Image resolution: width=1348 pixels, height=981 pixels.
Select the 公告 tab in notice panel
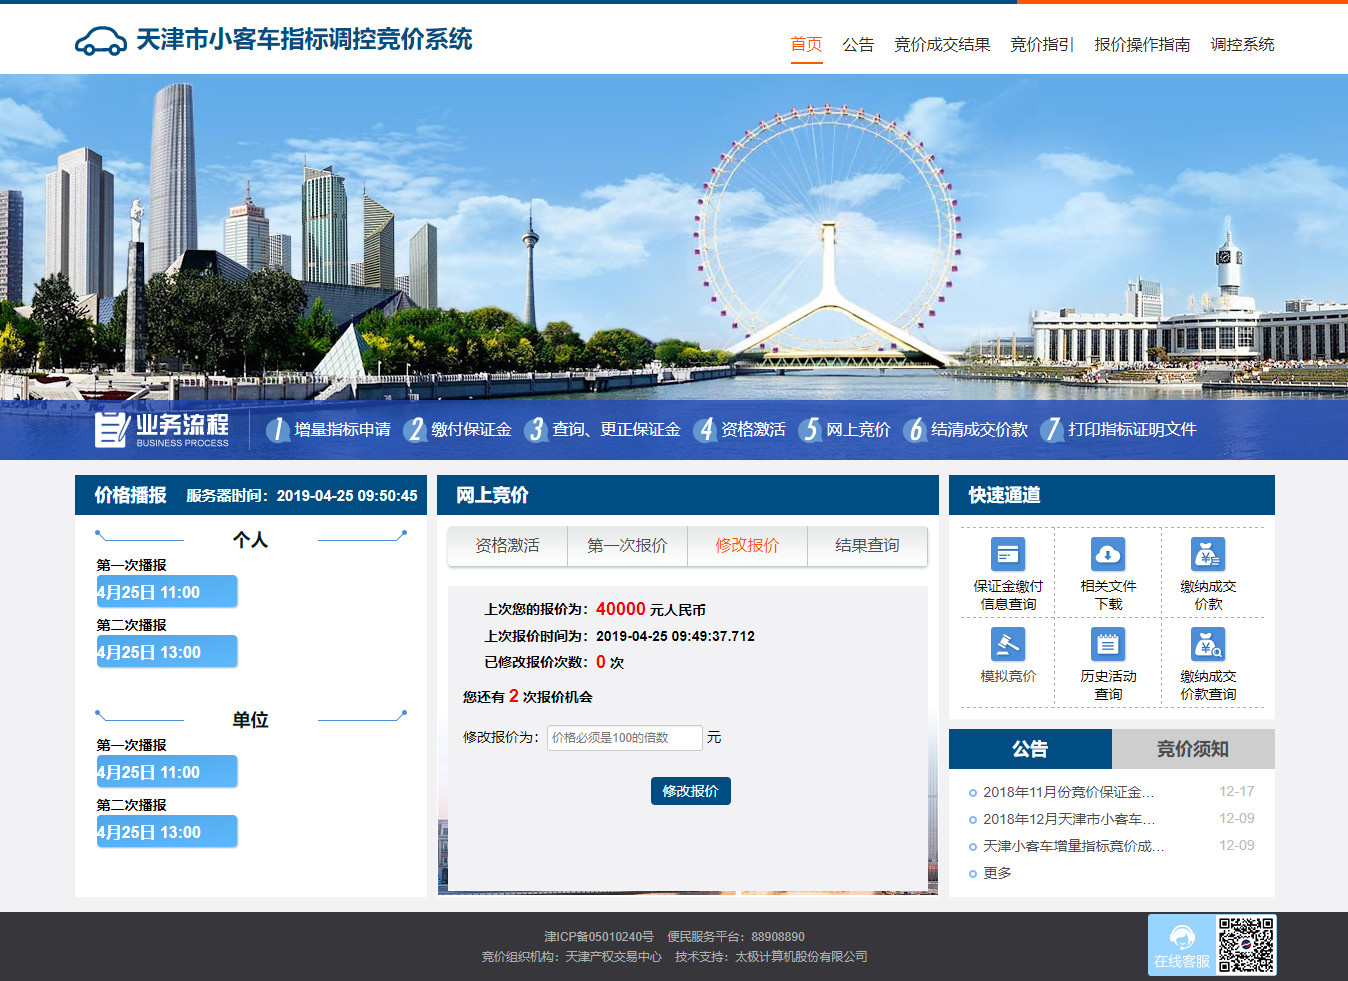(1030, 749)
